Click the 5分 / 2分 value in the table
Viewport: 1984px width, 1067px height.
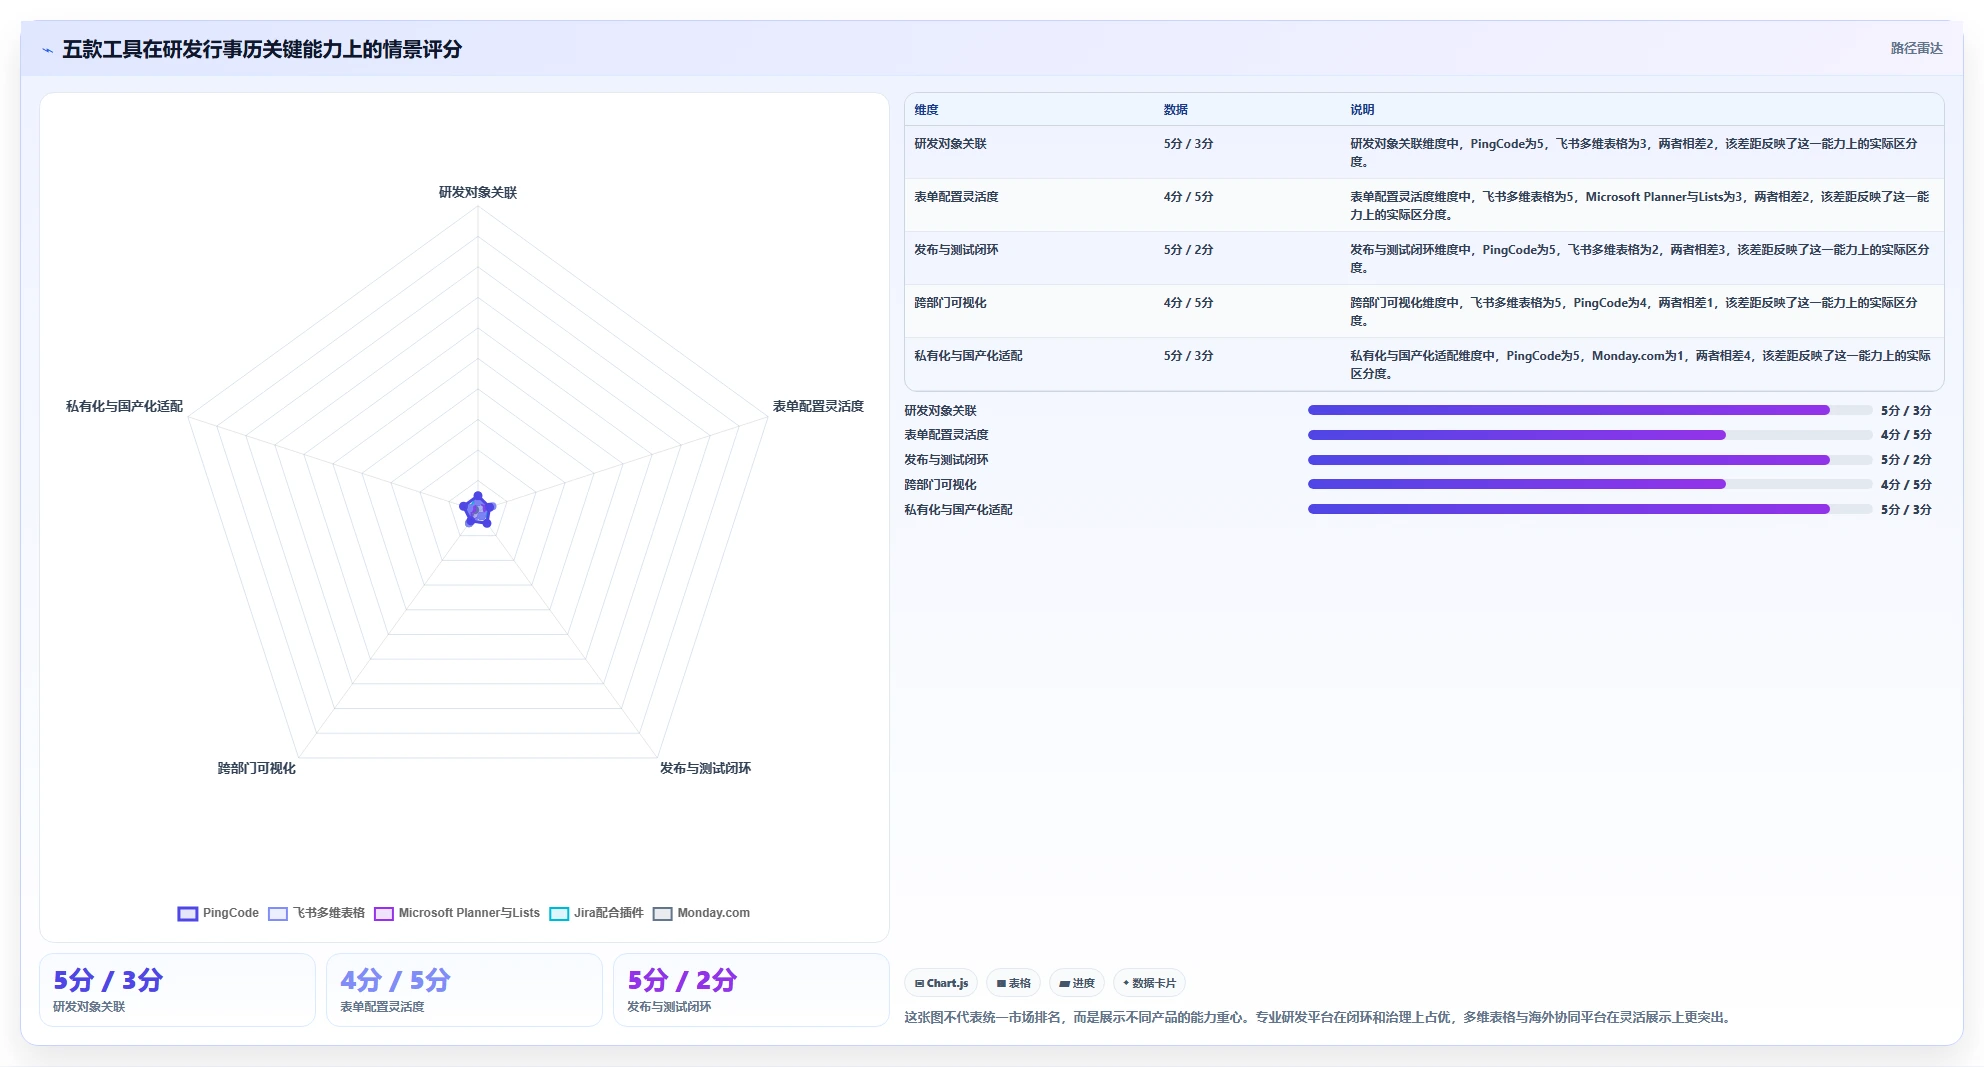click(x=1188, y=250)
